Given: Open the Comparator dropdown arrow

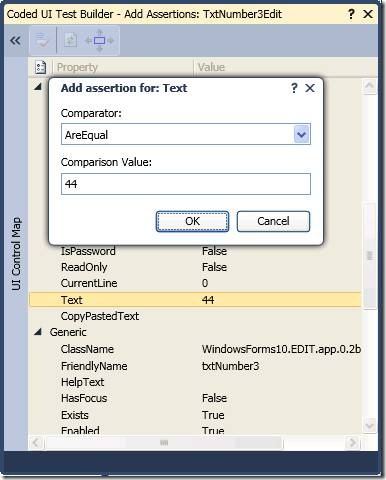Looking at the screenshot, I should pyautogui.click(x=302, y=134).
